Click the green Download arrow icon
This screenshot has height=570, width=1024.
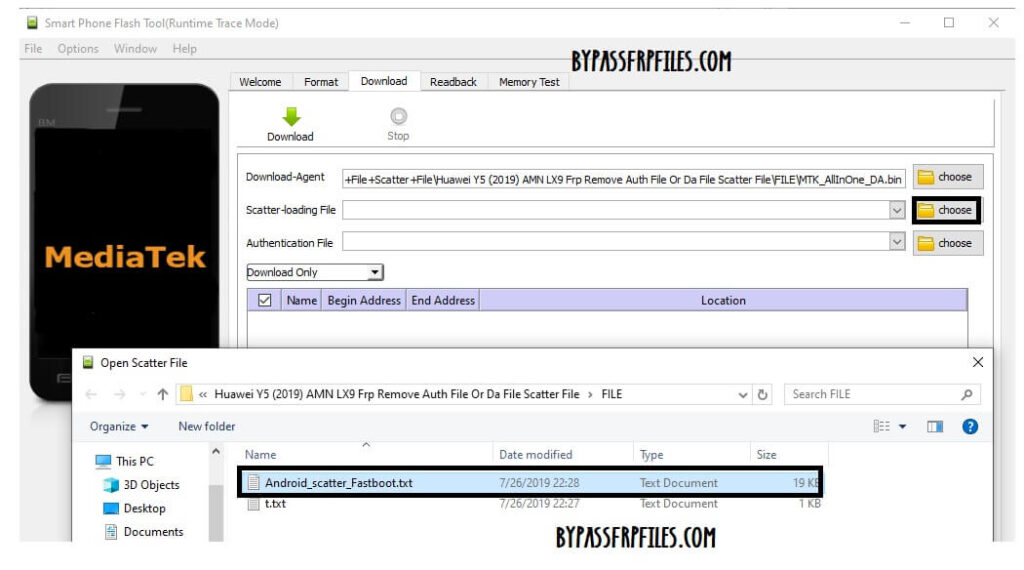tap(290, 117)
